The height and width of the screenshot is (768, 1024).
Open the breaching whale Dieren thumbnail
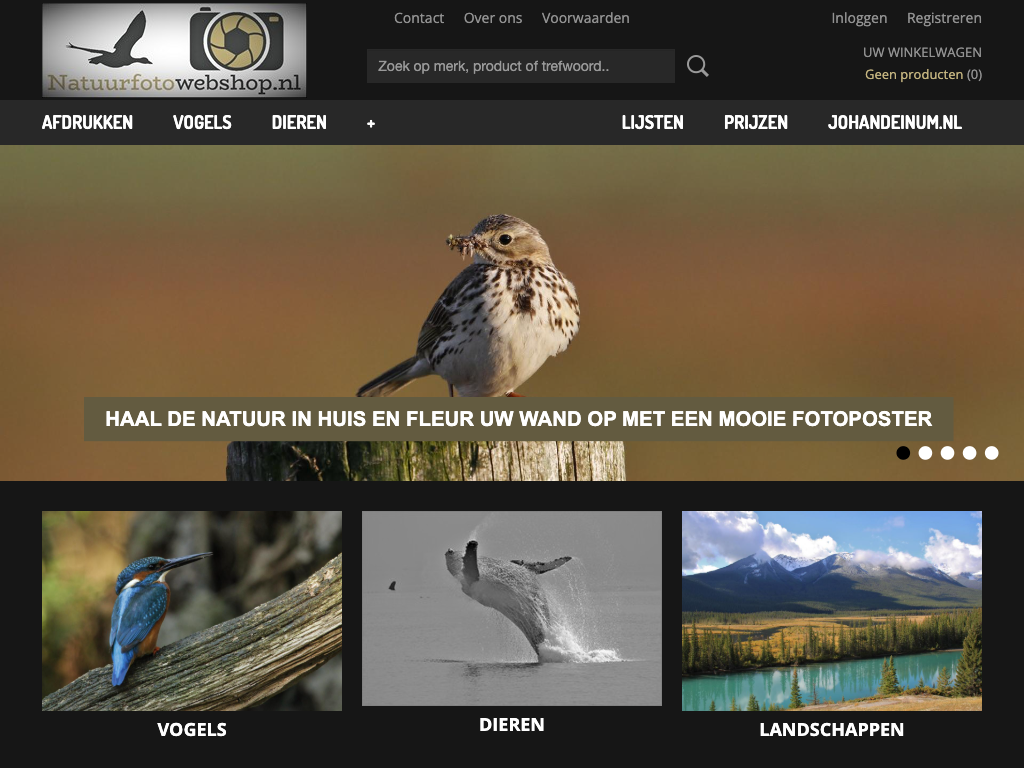tap(512, 608)
